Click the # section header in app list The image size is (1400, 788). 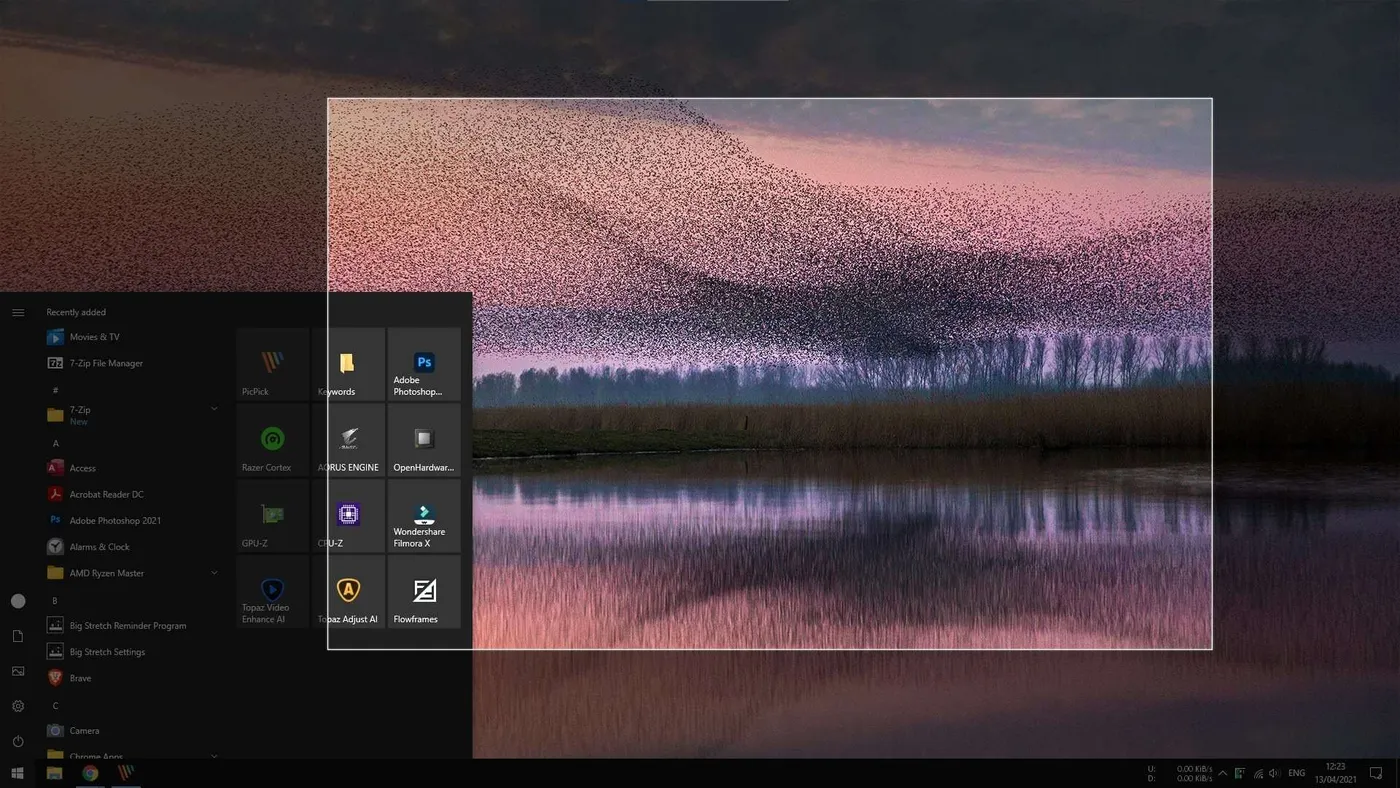56,390
